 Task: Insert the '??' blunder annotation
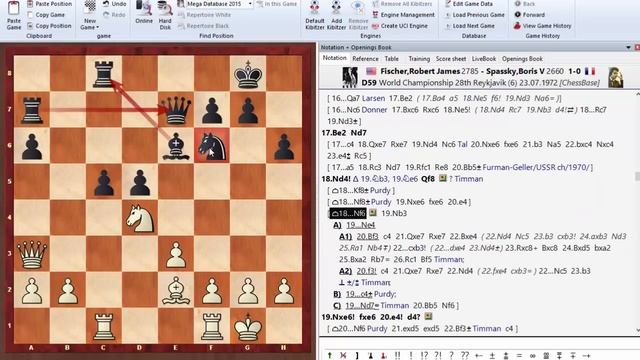[x=464, y=356]
